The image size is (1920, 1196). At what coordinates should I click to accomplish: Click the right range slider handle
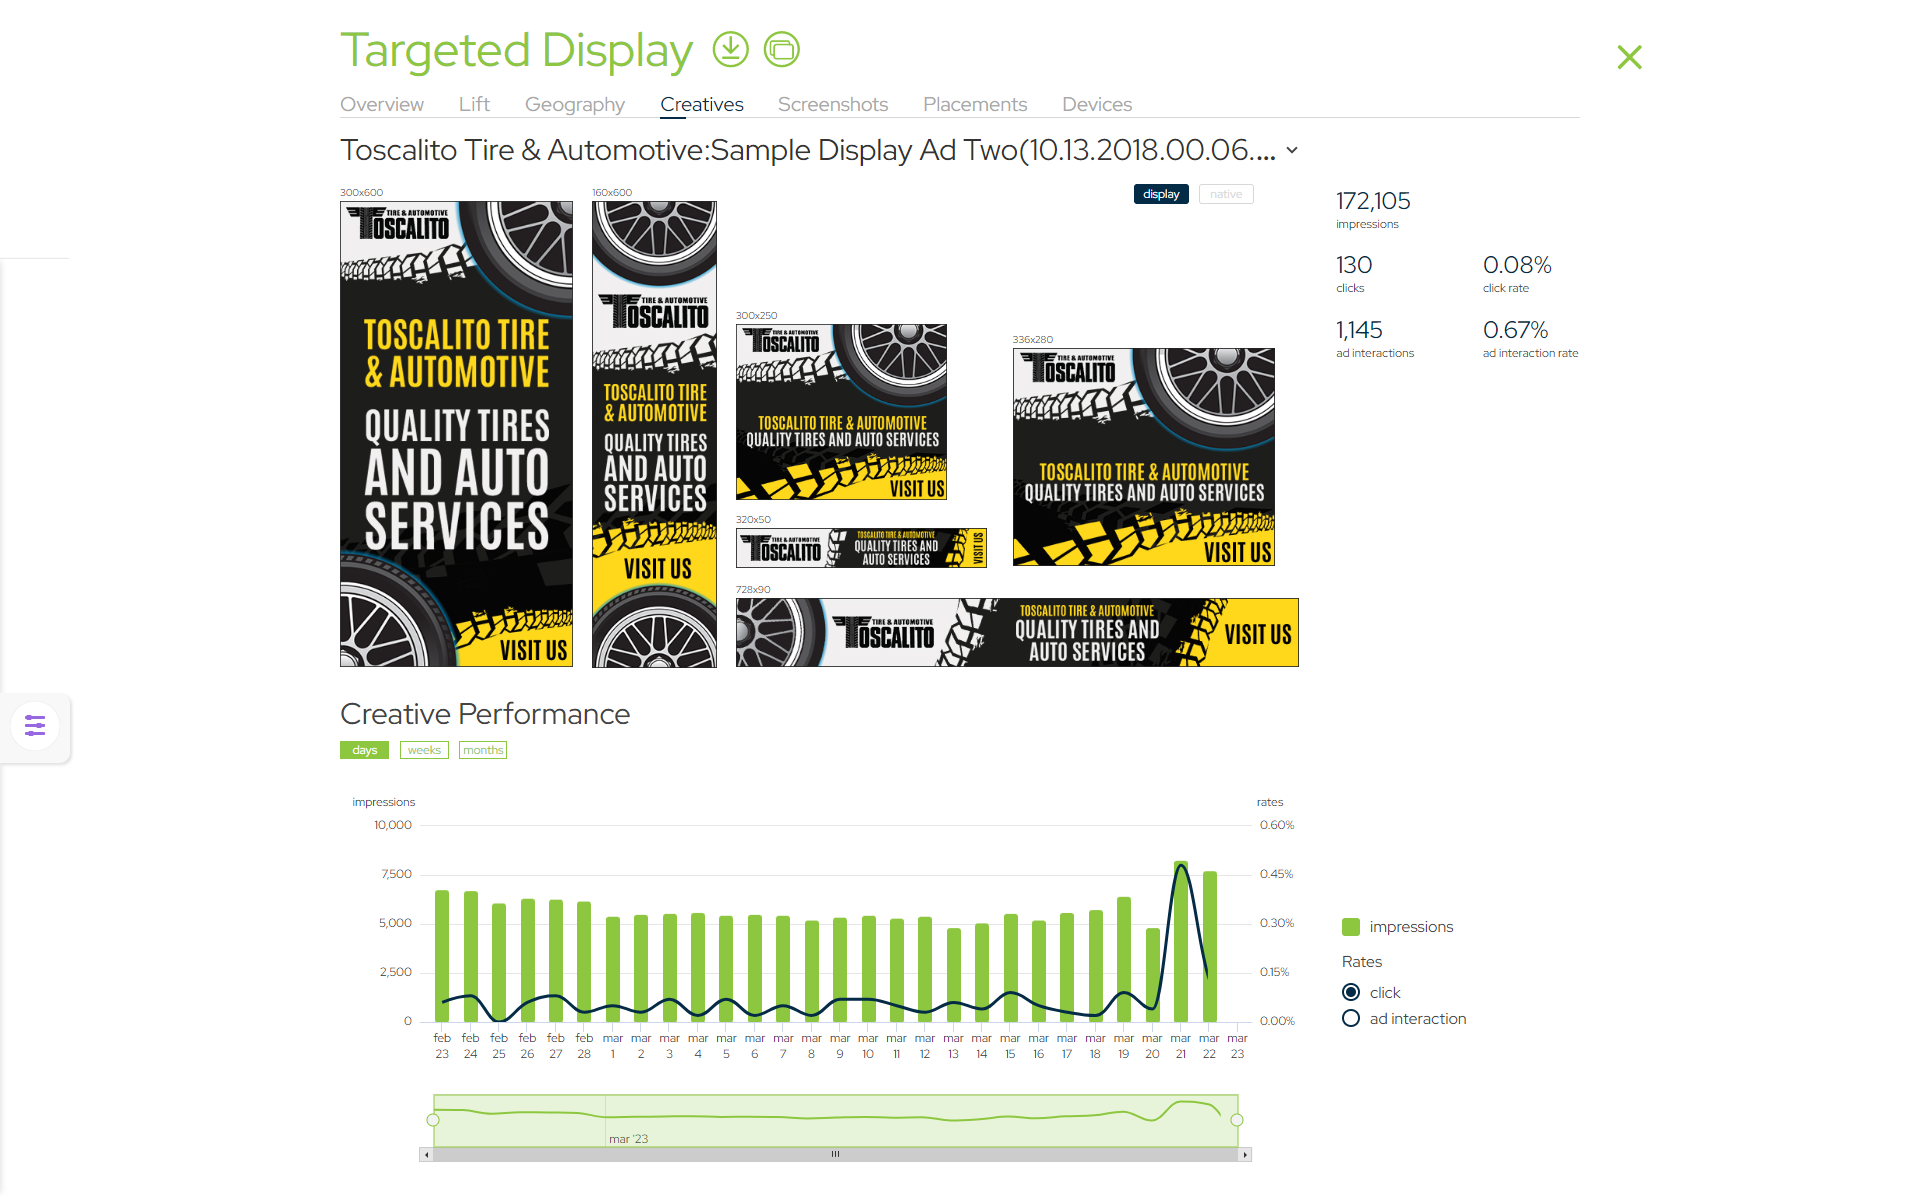click(x=1237, y=1120)
